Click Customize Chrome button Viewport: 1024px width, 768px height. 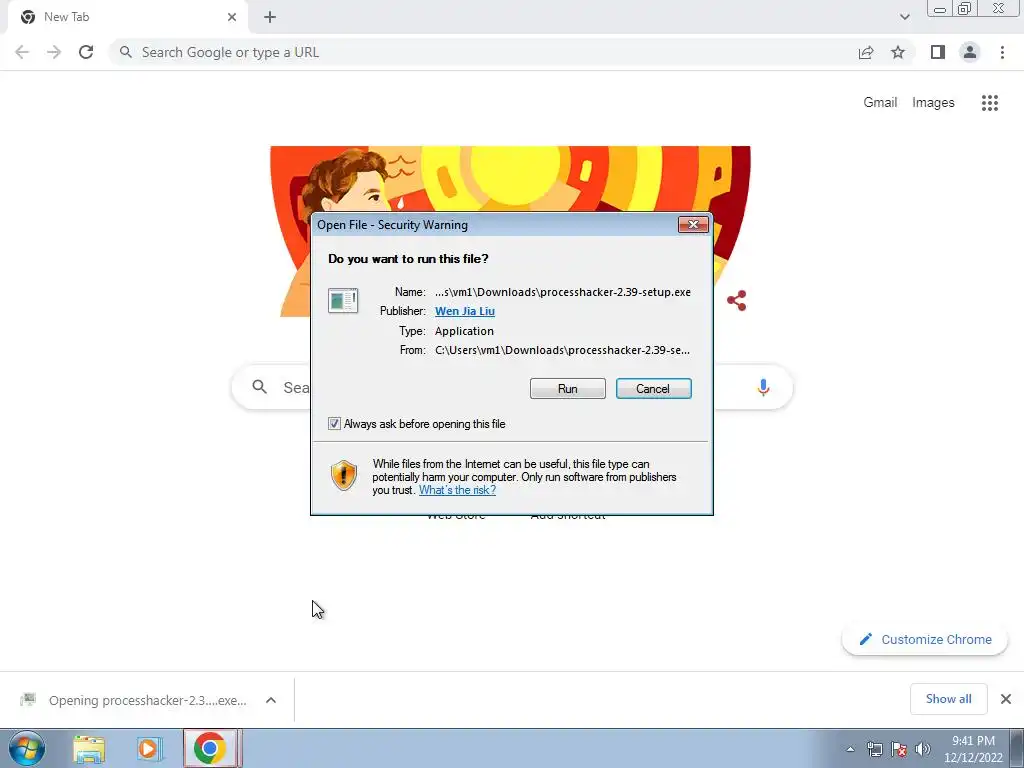pyautogui.click(x=925, y=639)
